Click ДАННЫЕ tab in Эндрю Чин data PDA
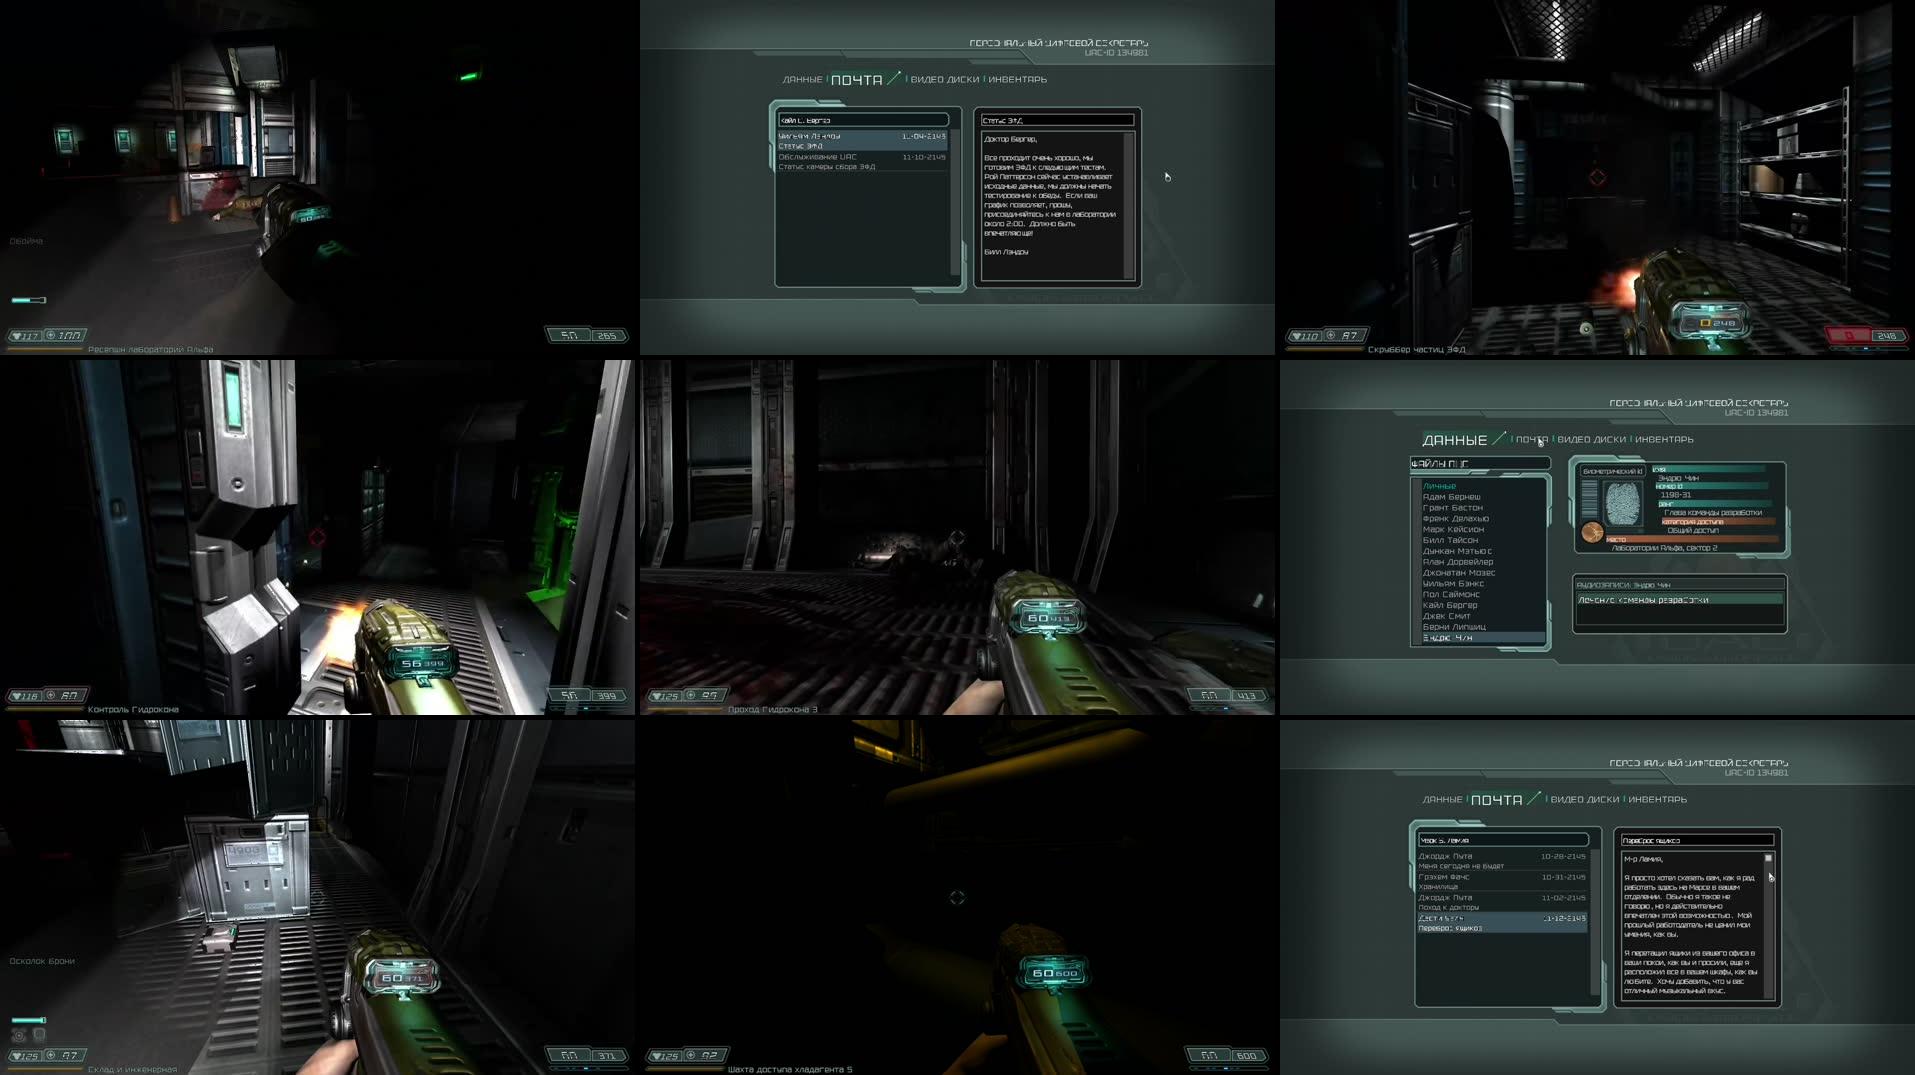 click(x=1454, y=440)
